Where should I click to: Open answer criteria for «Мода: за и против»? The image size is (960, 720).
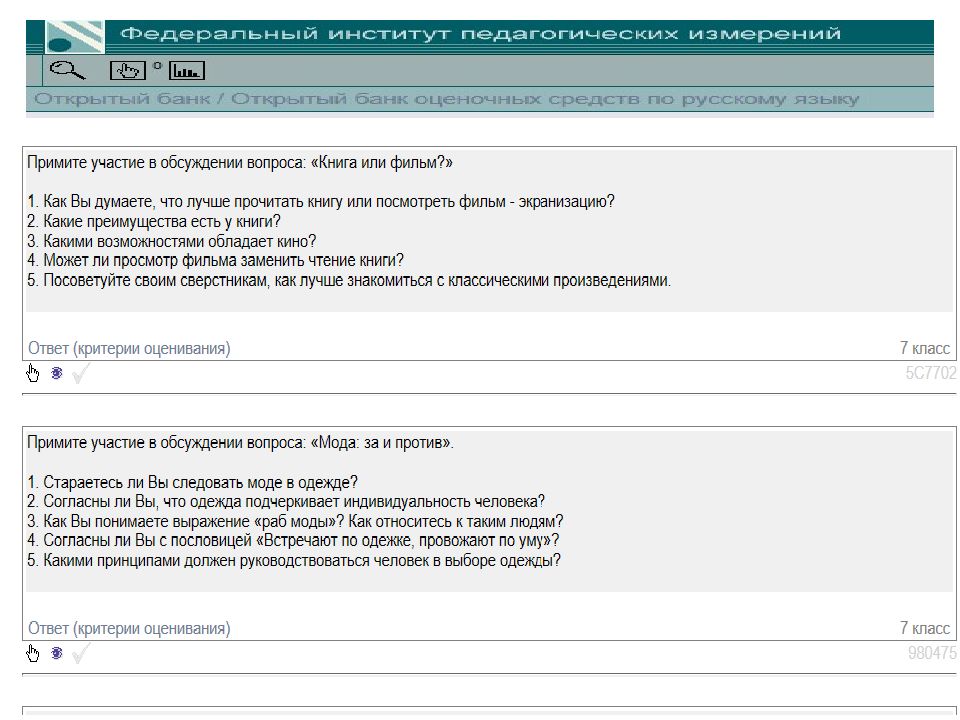pos(129,629)
